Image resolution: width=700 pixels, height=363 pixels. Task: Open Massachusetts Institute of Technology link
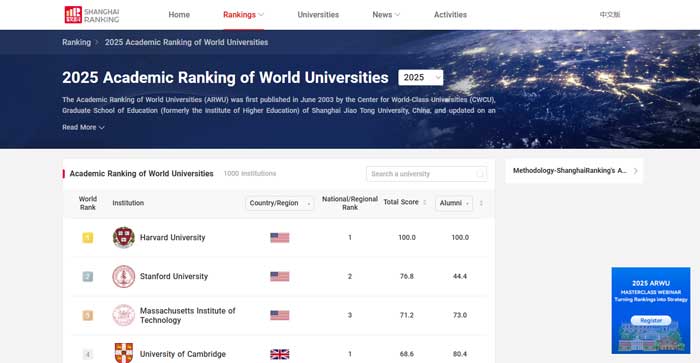(x=188, y=315)
